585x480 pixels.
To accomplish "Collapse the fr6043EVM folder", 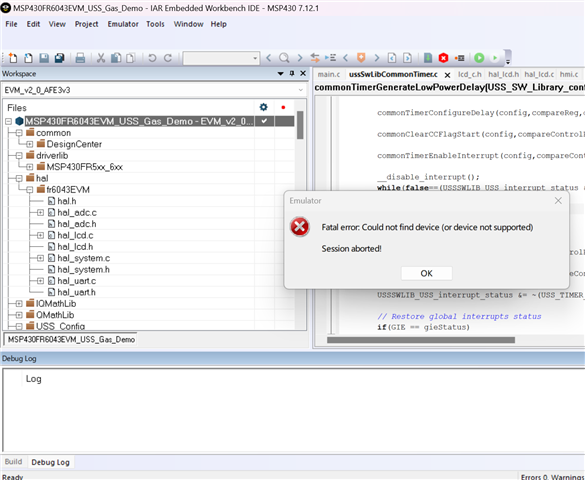I will click(x=29, y=190).
